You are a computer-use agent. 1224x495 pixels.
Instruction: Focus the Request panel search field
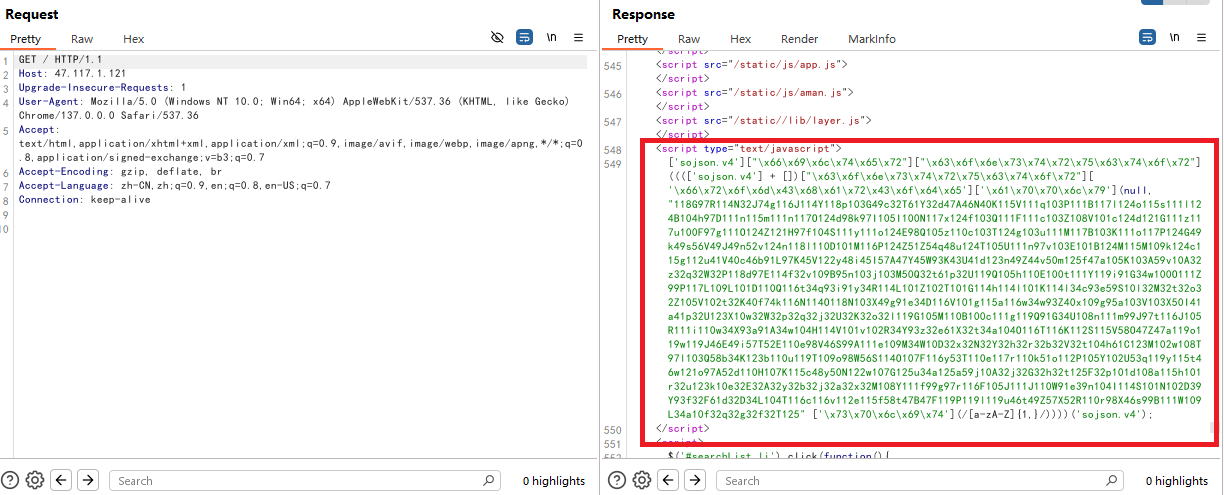tap(305, 480)
